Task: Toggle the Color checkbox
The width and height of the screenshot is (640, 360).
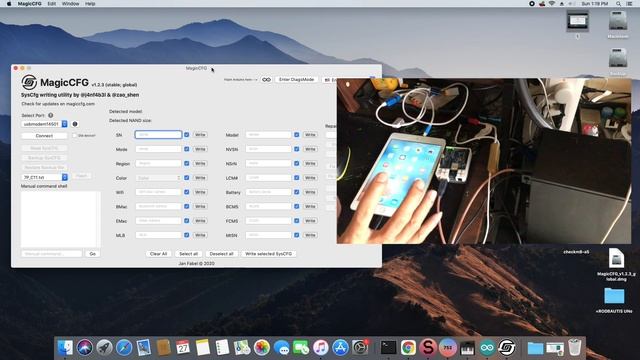Action: [187, 178]
